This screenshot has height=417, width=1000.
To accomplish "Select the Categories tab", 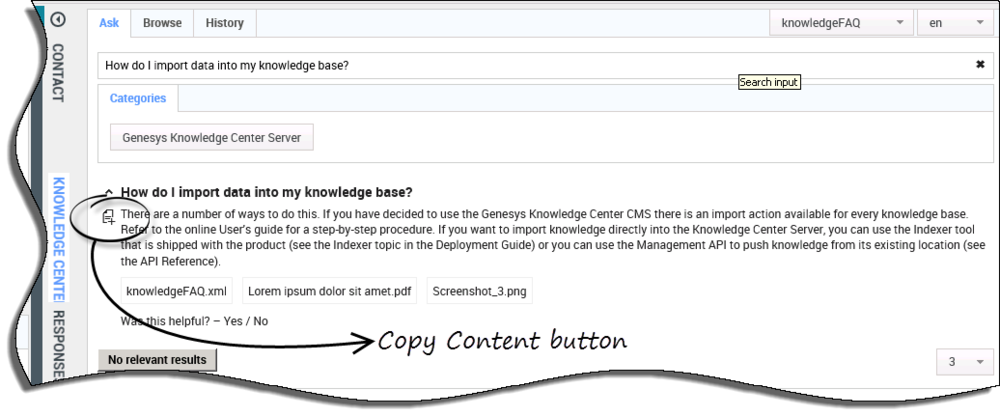I will tap(138, 98).
